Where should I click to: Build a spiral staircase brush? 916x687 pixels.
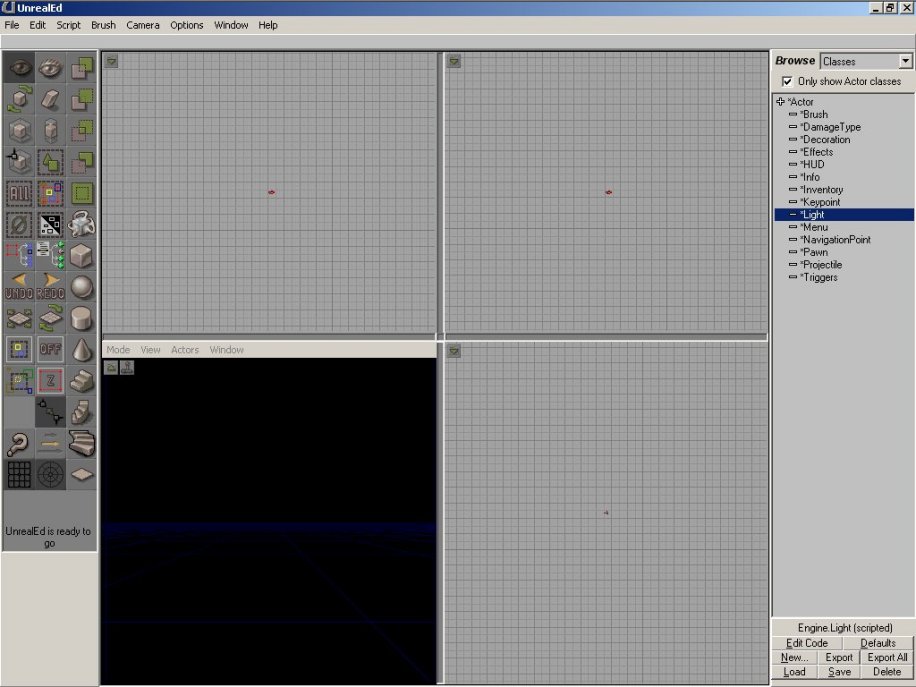pyautogui.click(x=82, y=412)
